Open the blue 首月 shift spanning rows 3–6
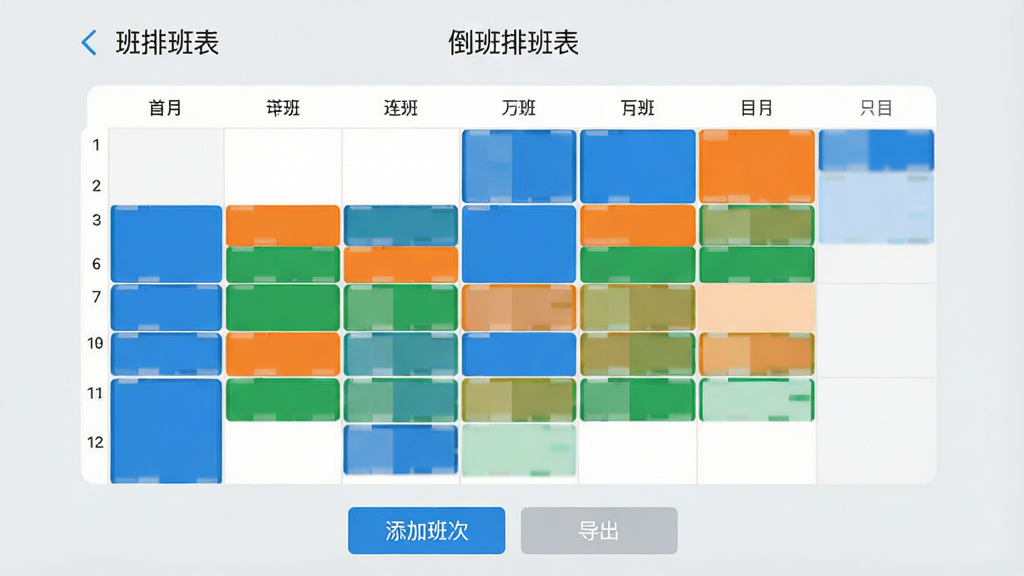Screen dimensions: 1024x576 coord(167,244)
